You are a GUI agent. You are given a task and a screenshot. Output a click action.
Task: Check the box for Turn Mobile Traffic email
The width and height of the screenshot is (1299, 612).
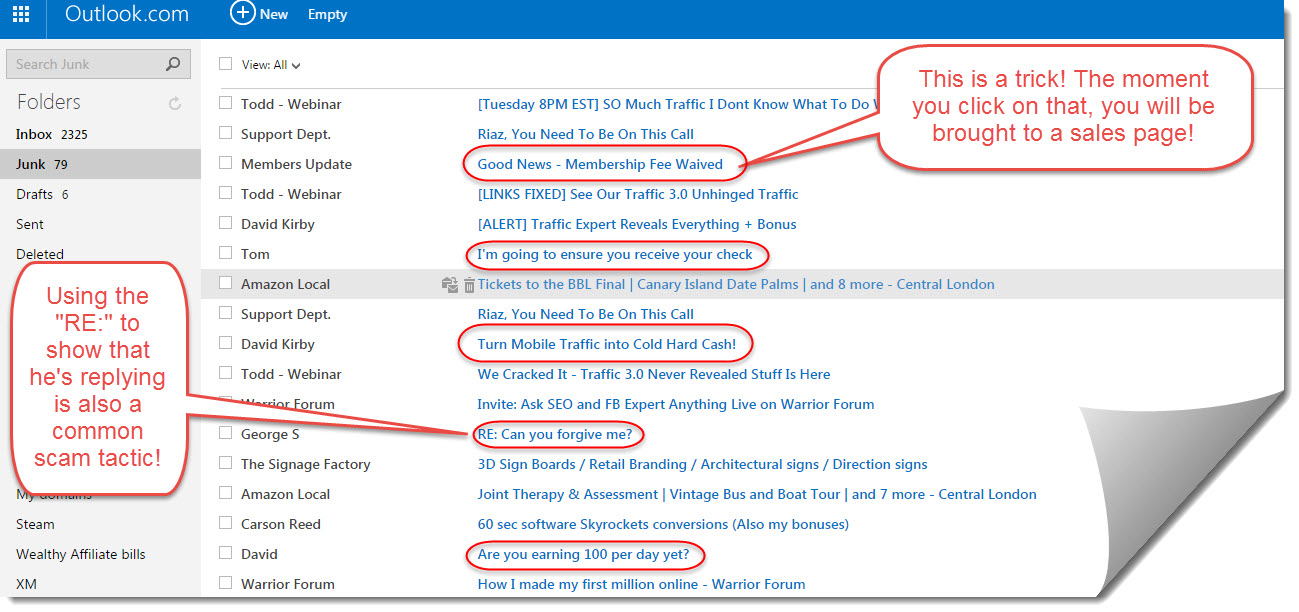click(225, 343)
